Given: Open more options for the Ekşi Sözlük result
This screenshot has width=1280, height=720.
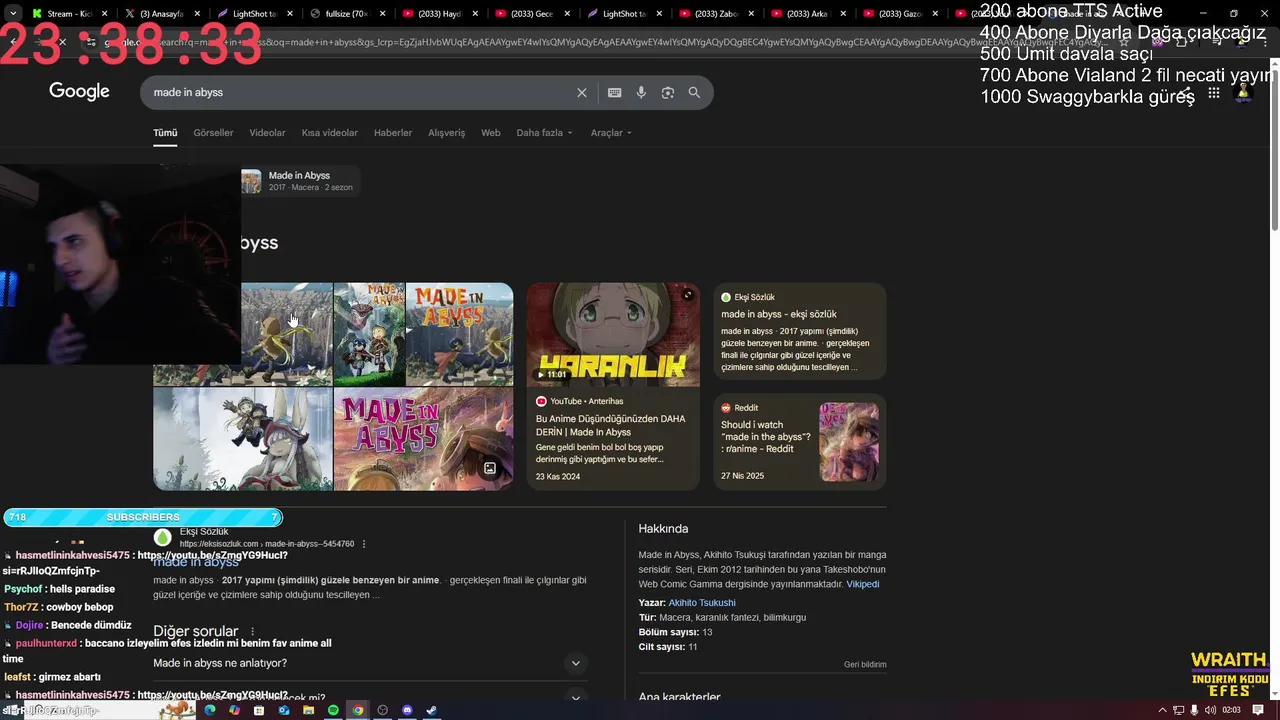Looking at the screenshot, I should tap(364, 544).
